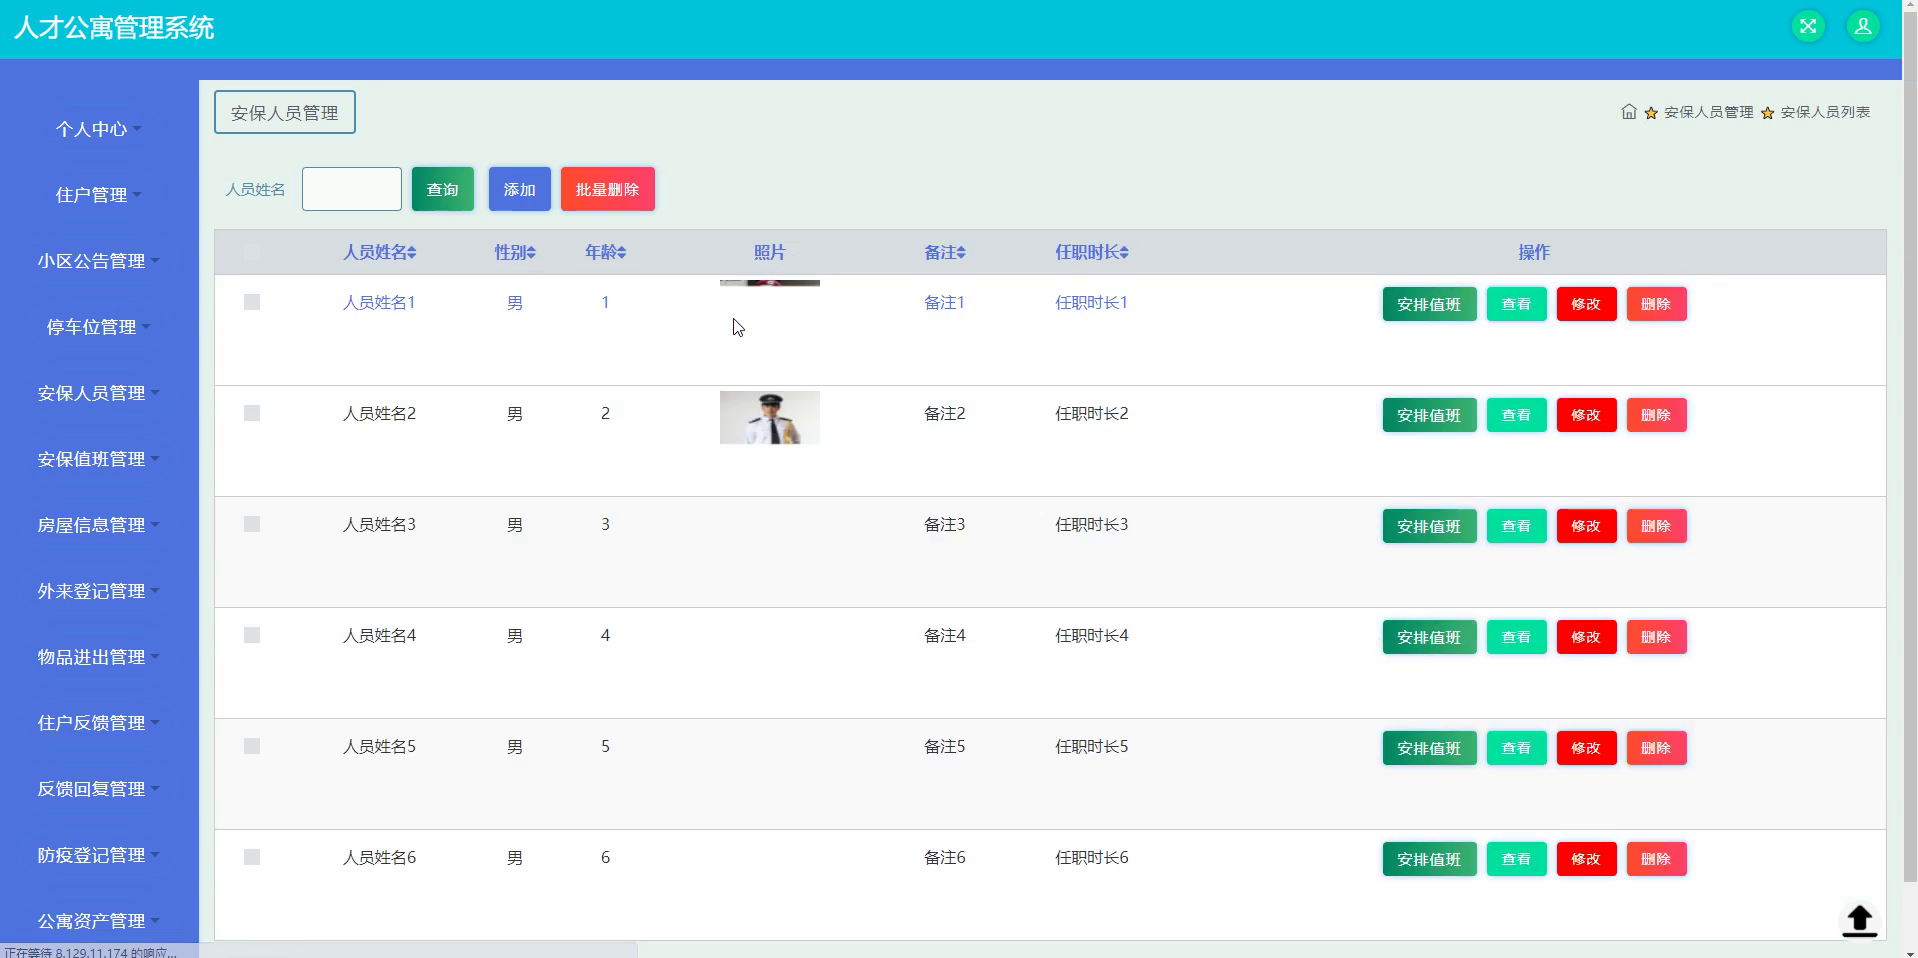Click the 任职时长1 cell
The height and width of the screenshot is (958, 1918).
point(1091,302)
